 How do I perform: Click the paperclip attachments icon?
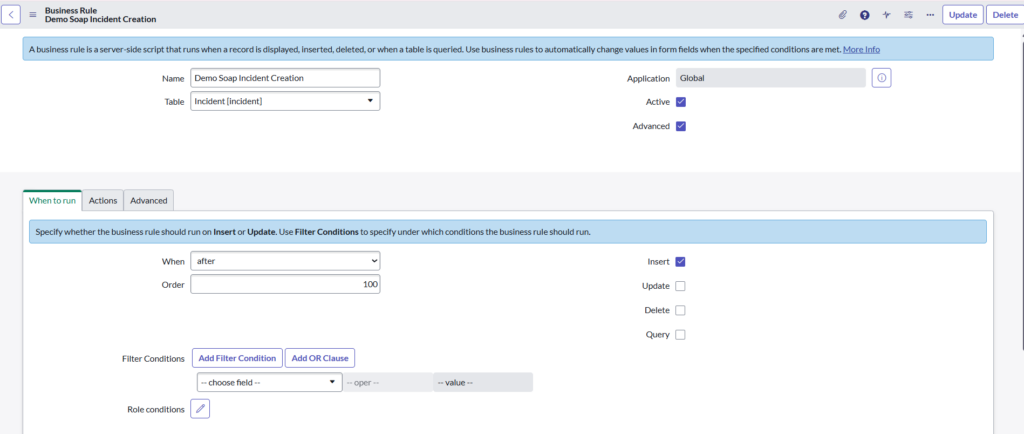pyautogui.click(x=842, y=15)
